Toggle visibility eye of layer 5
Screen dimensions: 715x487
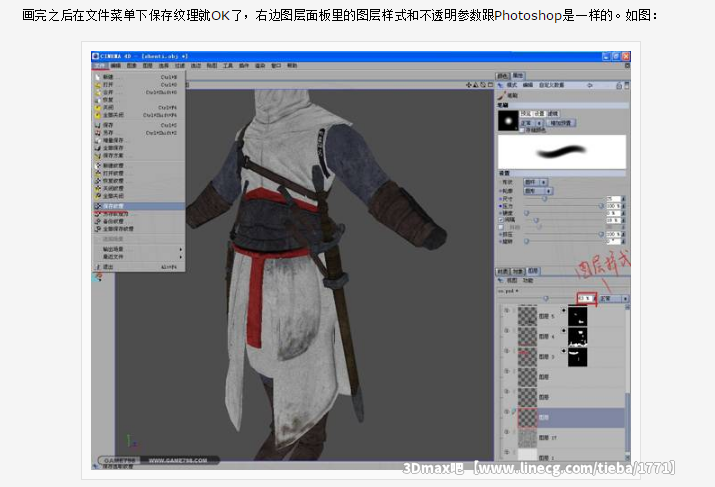pos(506,311)
